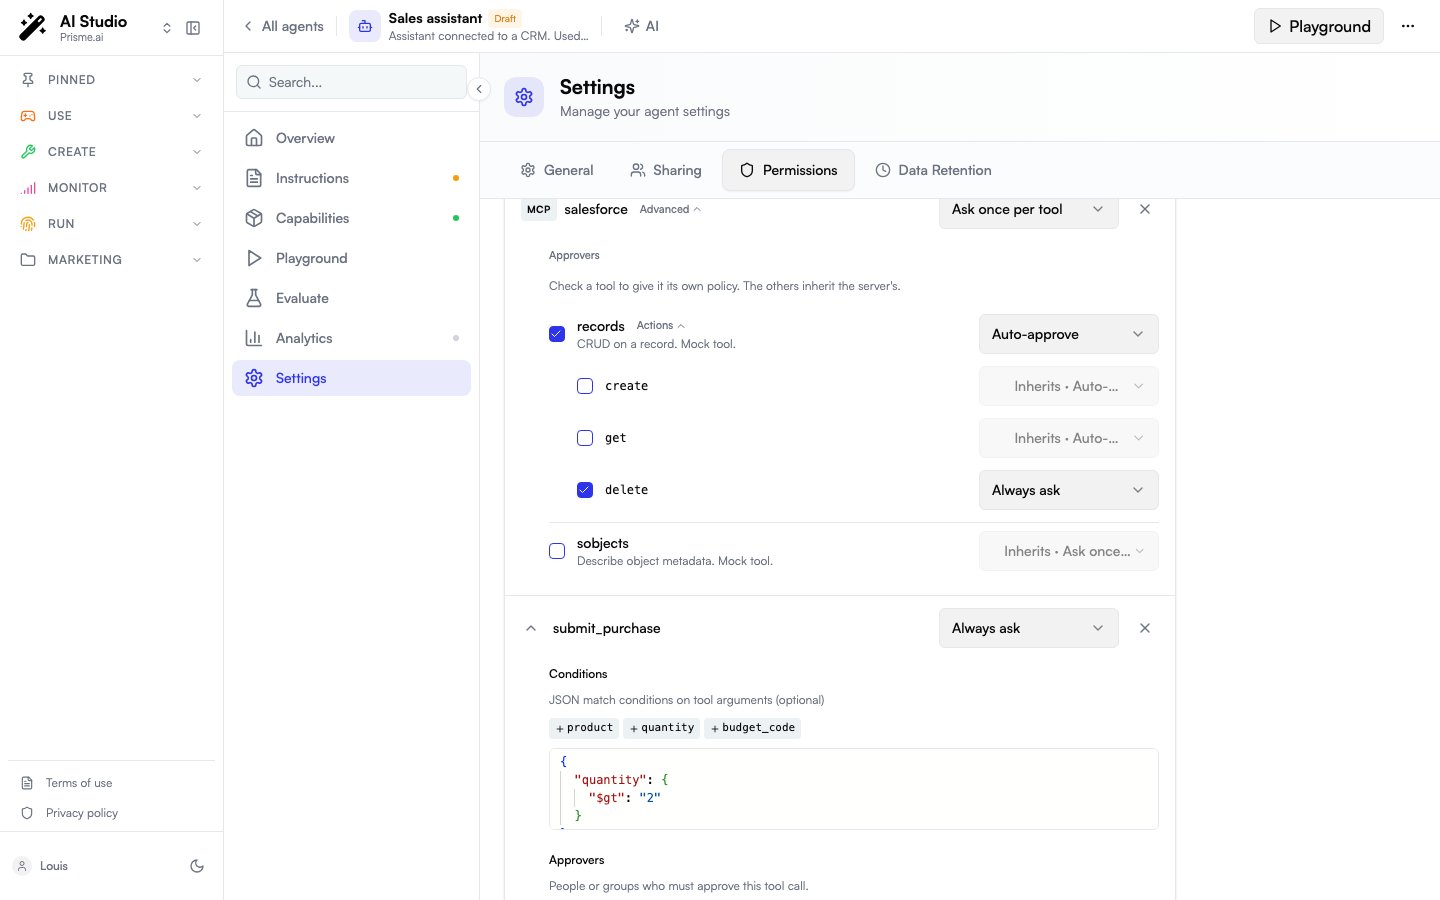Expand the PINNED sidebar group
The height and width of the screenshot is (900, 1440).
tap(111, 80)
